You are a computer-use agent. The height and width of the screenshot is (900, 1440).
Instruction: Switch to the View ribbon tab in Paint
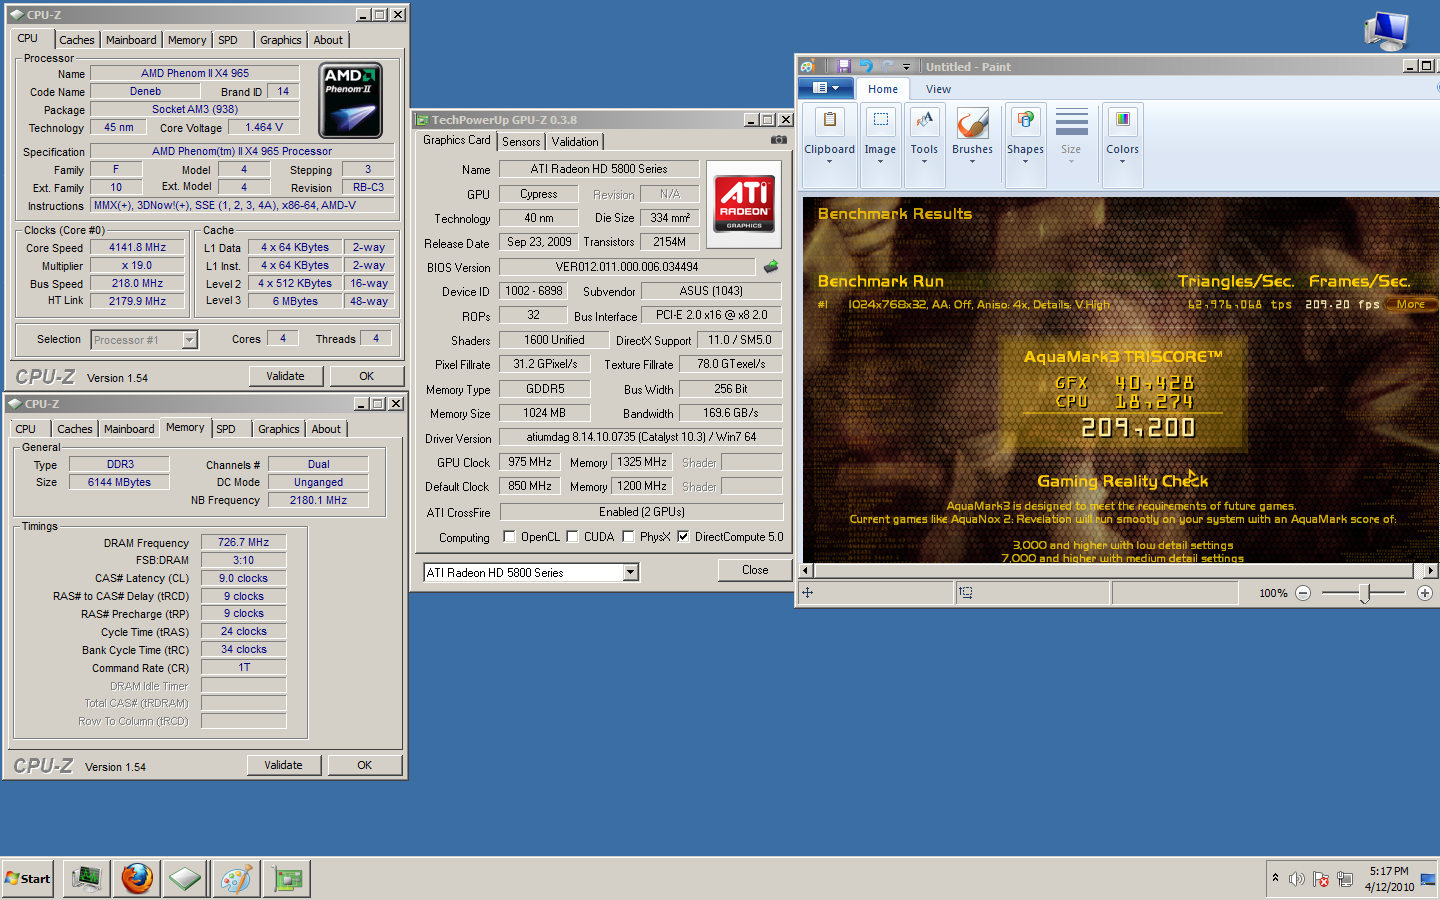[x=938, y=89]
